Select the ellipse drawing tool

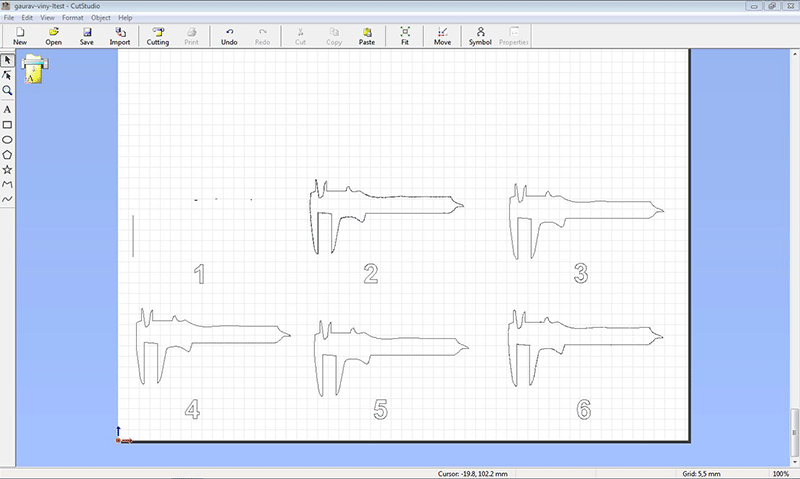[7, 139]
